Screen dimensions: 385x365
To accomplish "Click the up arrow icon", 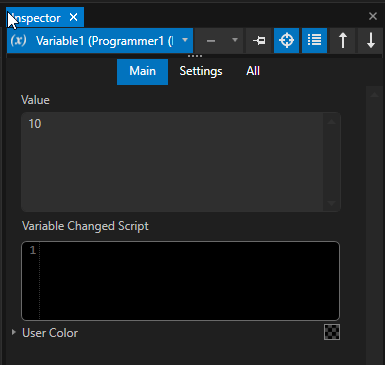I will click(x=343, y=41).
